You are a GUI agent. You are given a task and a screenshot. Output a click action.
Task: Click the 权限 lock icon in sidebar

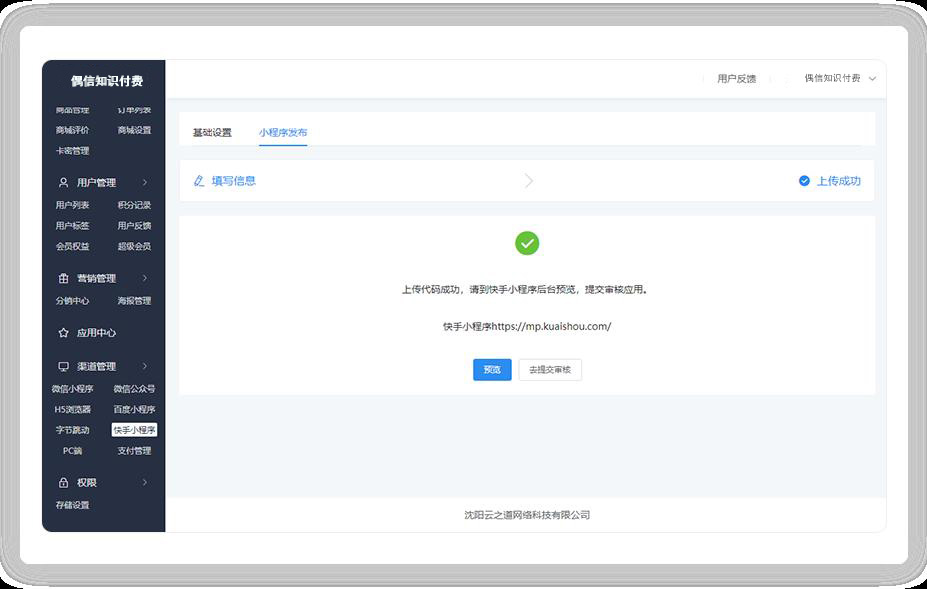pyautogui.click(x=64, y=483)
